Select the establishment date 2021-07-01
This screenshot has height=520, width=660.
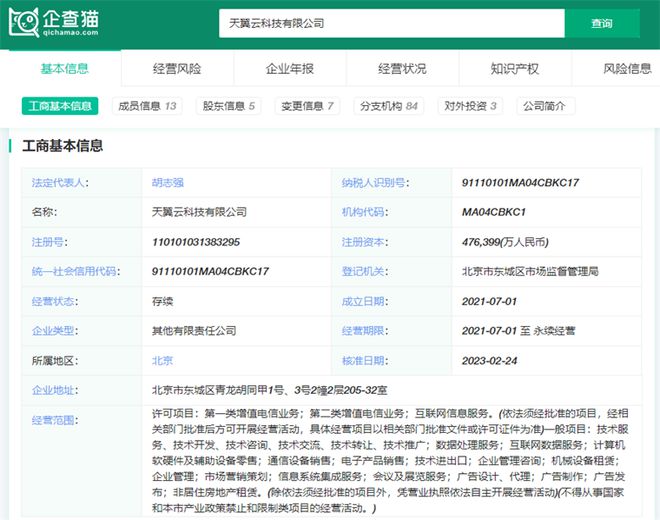pos(489,301)
